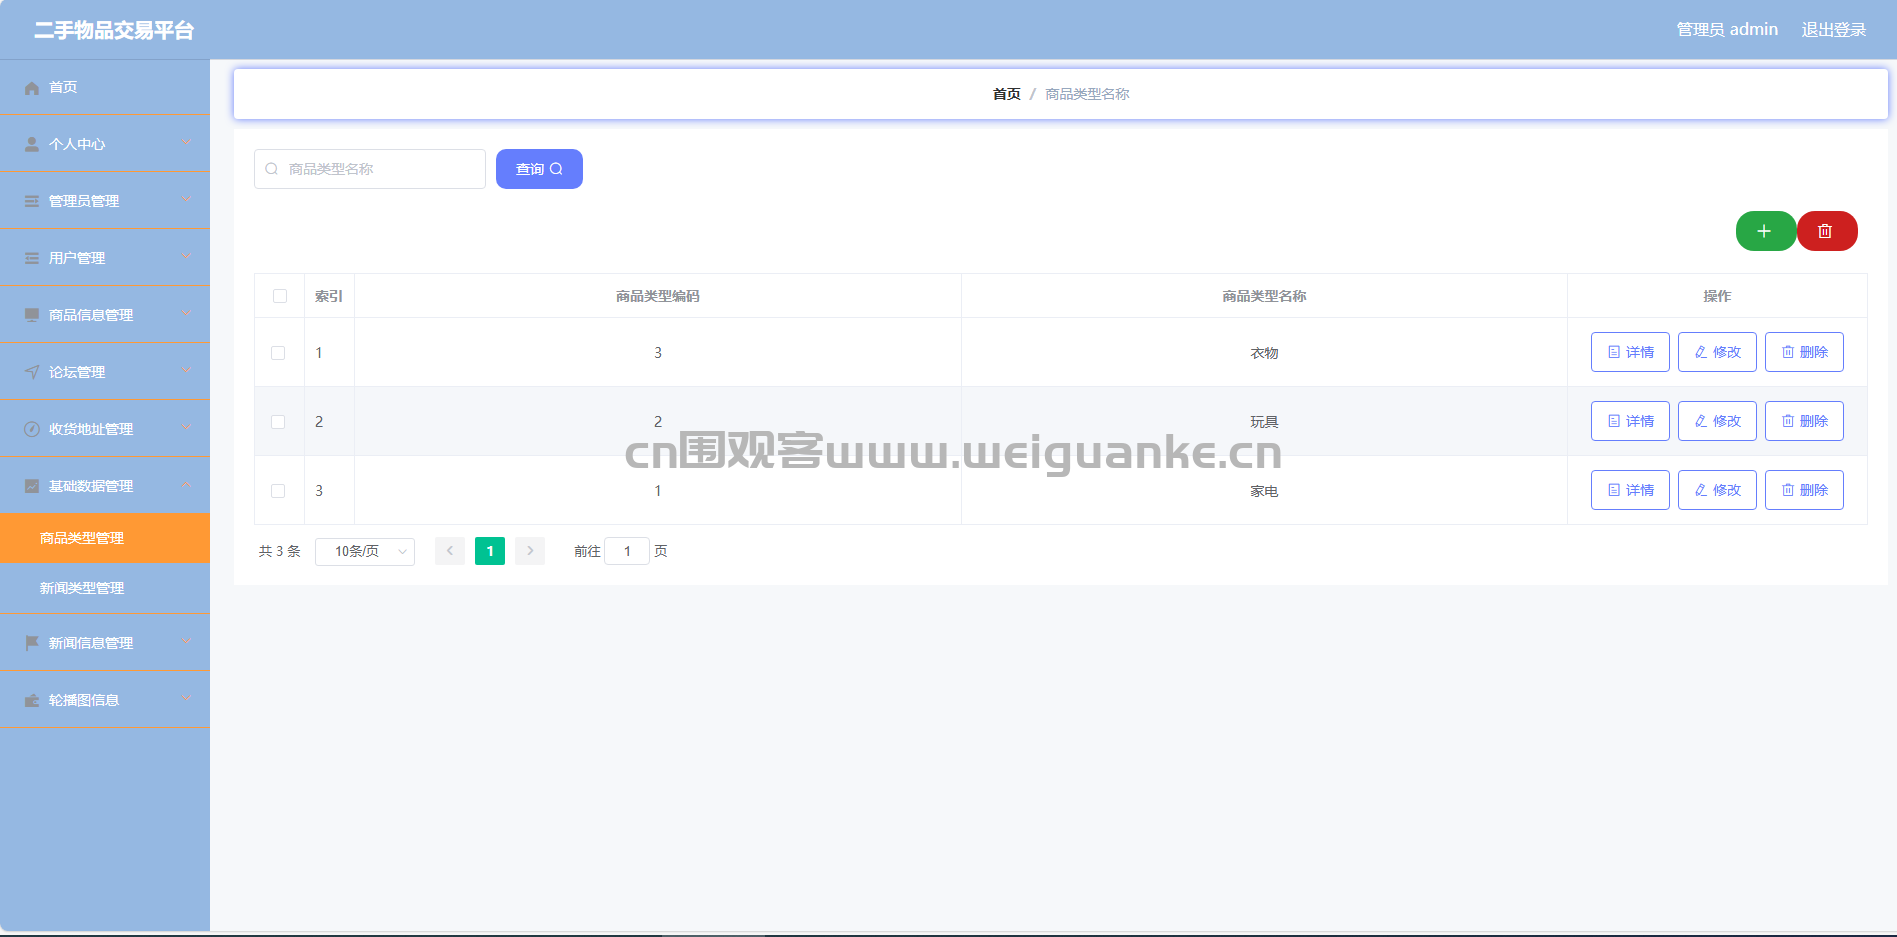
Task: Open the 论坛管理 sidebar menu
Action: point(105,372)
